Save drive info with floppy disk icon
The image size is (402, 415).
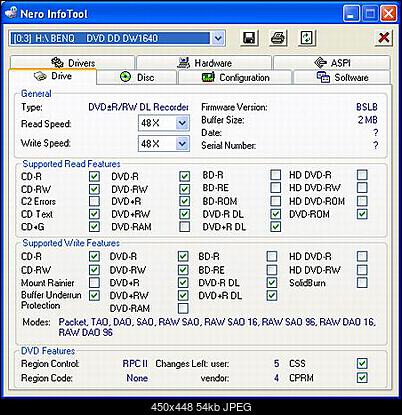coord(249,38)
